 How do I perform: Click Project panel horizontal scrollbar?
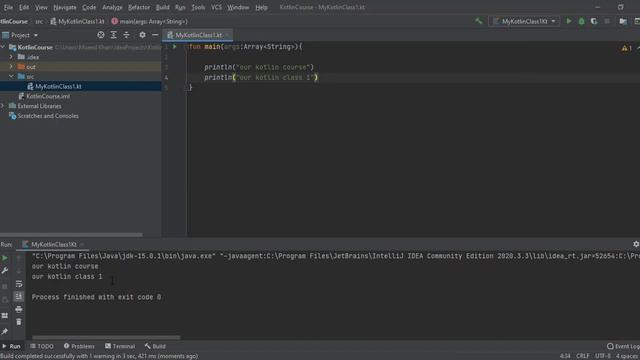(x=71, y=235)
